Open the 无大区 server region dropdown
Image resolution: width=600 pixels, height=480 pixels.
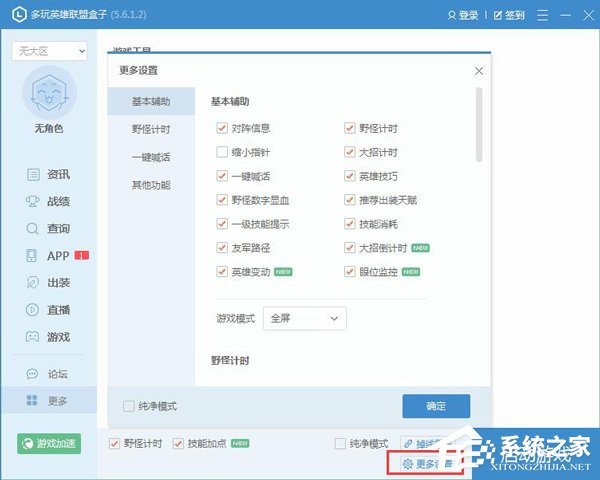click(49, 51)
